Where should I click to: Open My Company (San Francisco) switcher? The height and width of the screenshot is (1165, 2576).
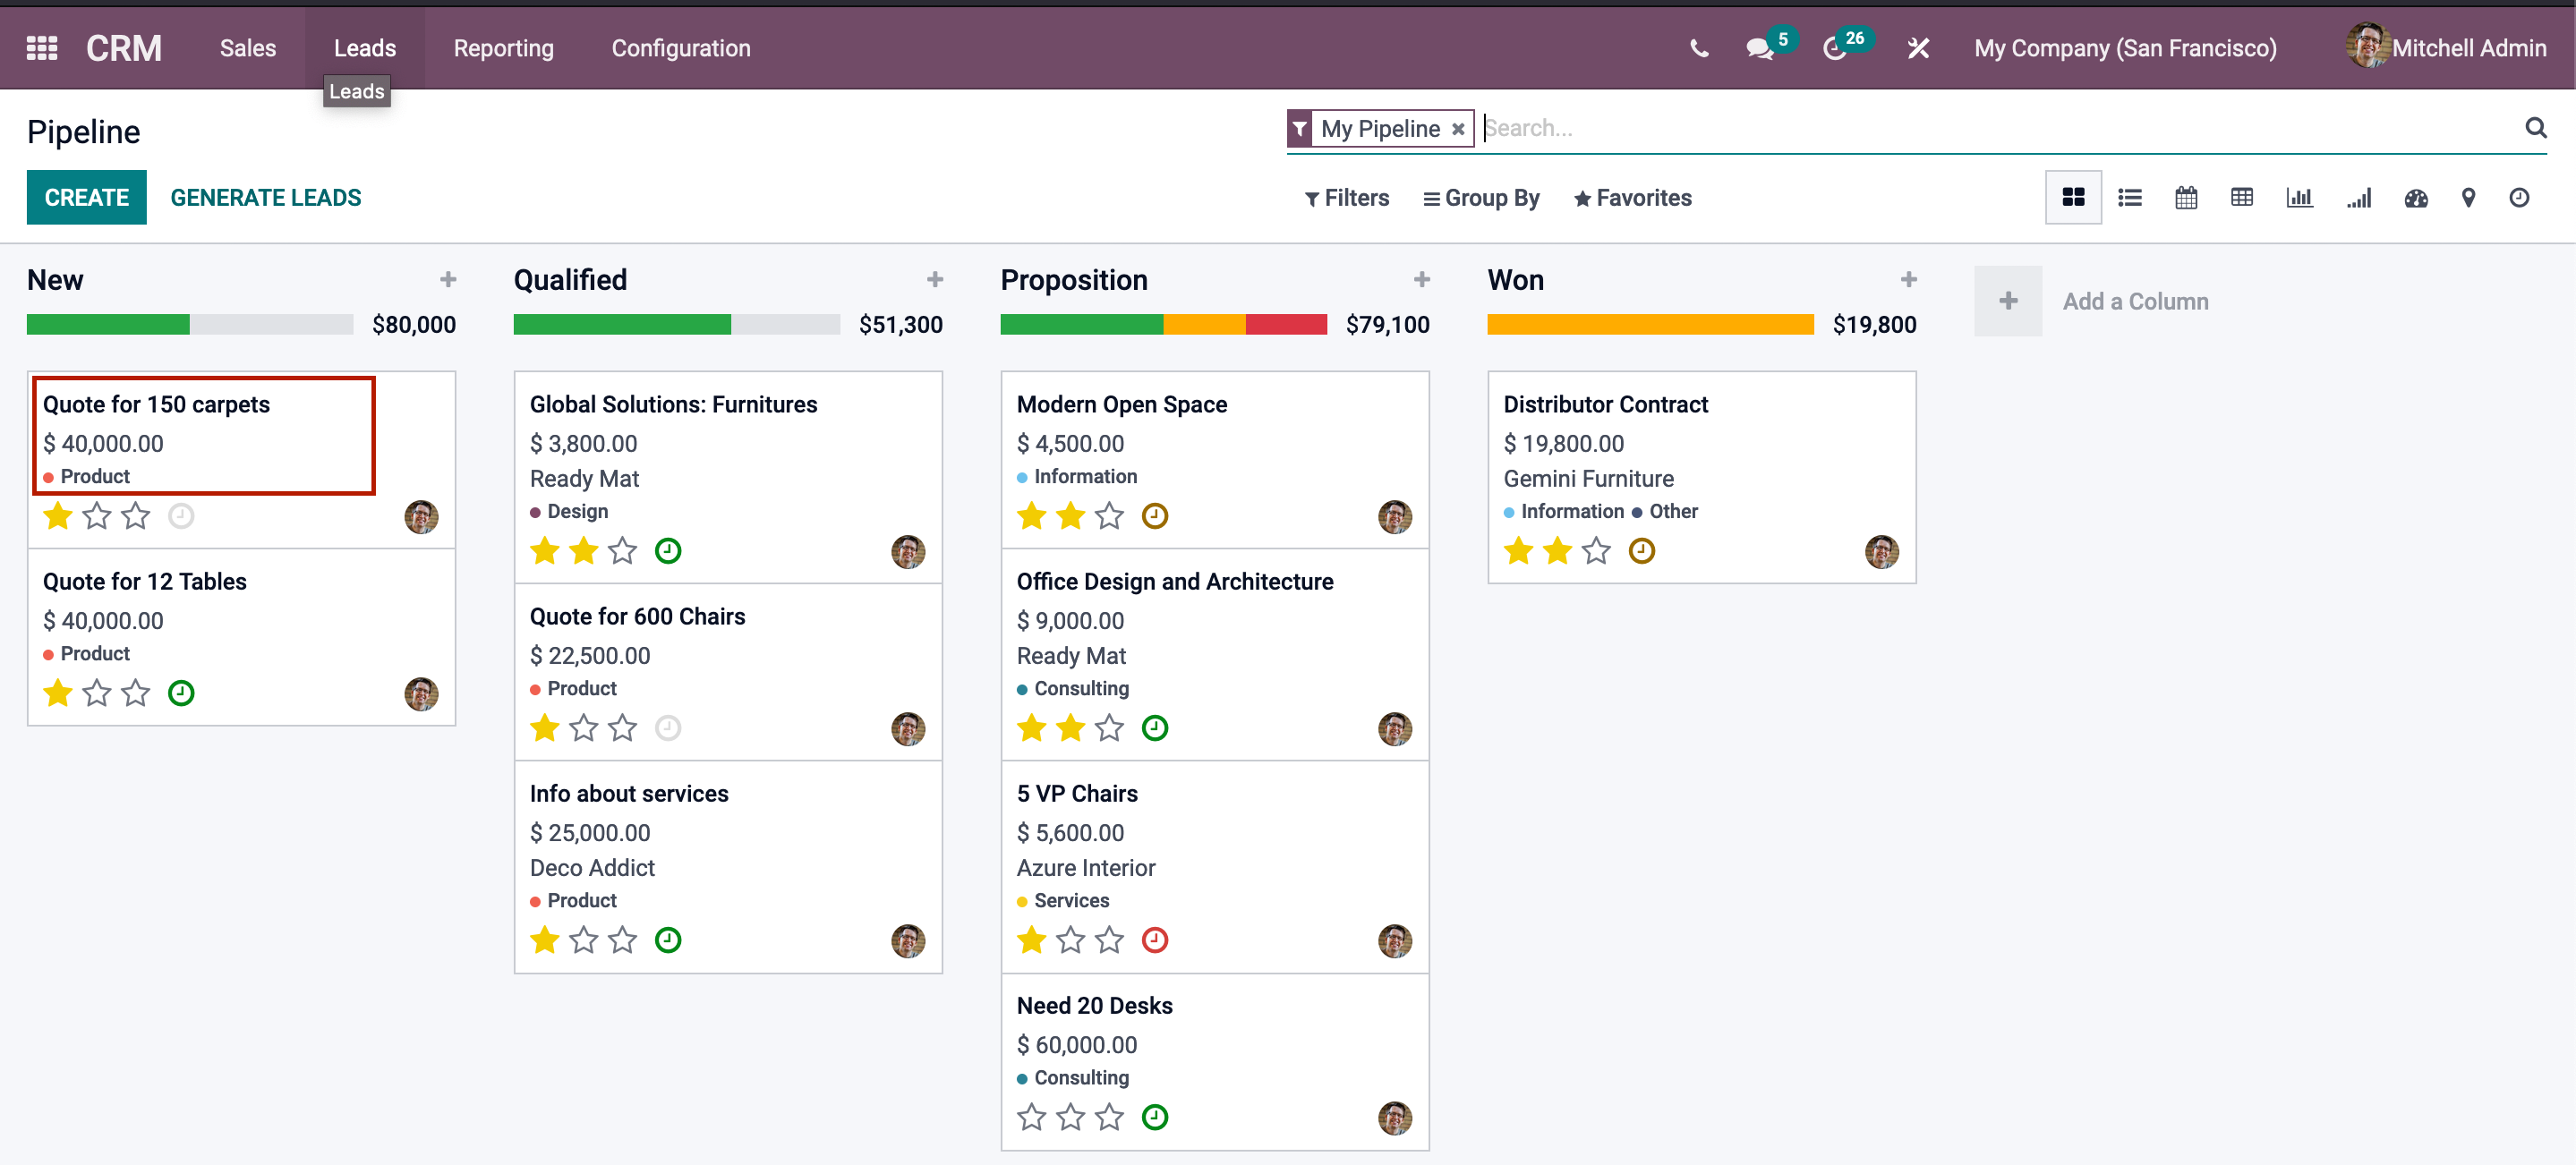[x=2125, y=48]
